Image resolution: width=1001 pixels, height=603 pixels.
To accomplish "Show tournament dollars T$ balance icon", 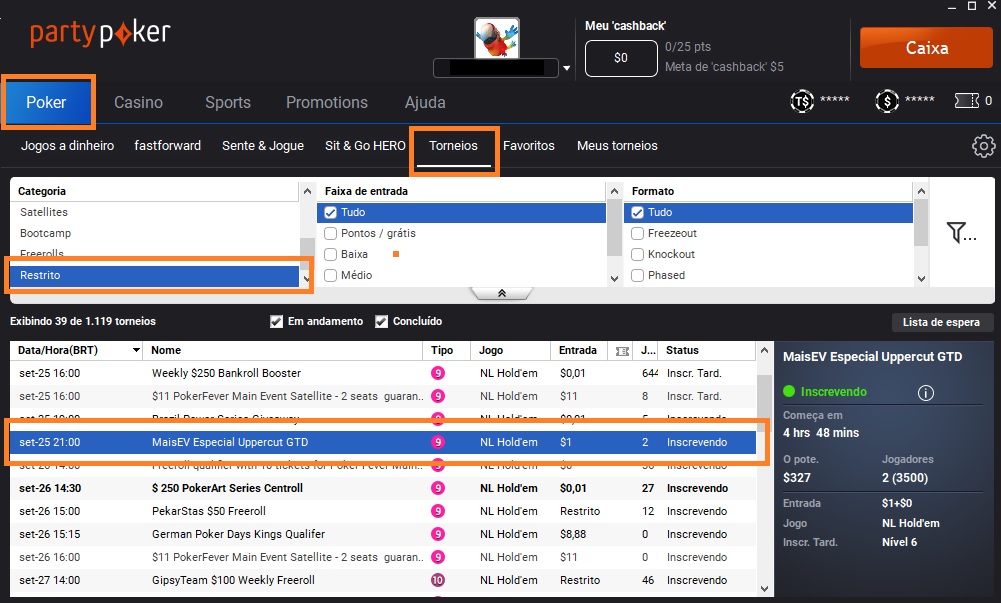I will (x=802, y=101).
